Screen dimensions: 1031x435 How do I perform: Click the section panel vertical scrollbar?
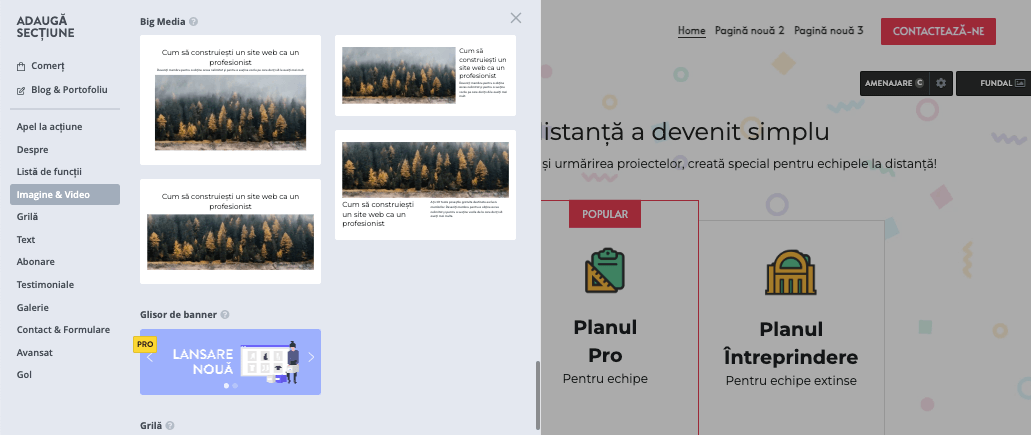pos(538,394)
